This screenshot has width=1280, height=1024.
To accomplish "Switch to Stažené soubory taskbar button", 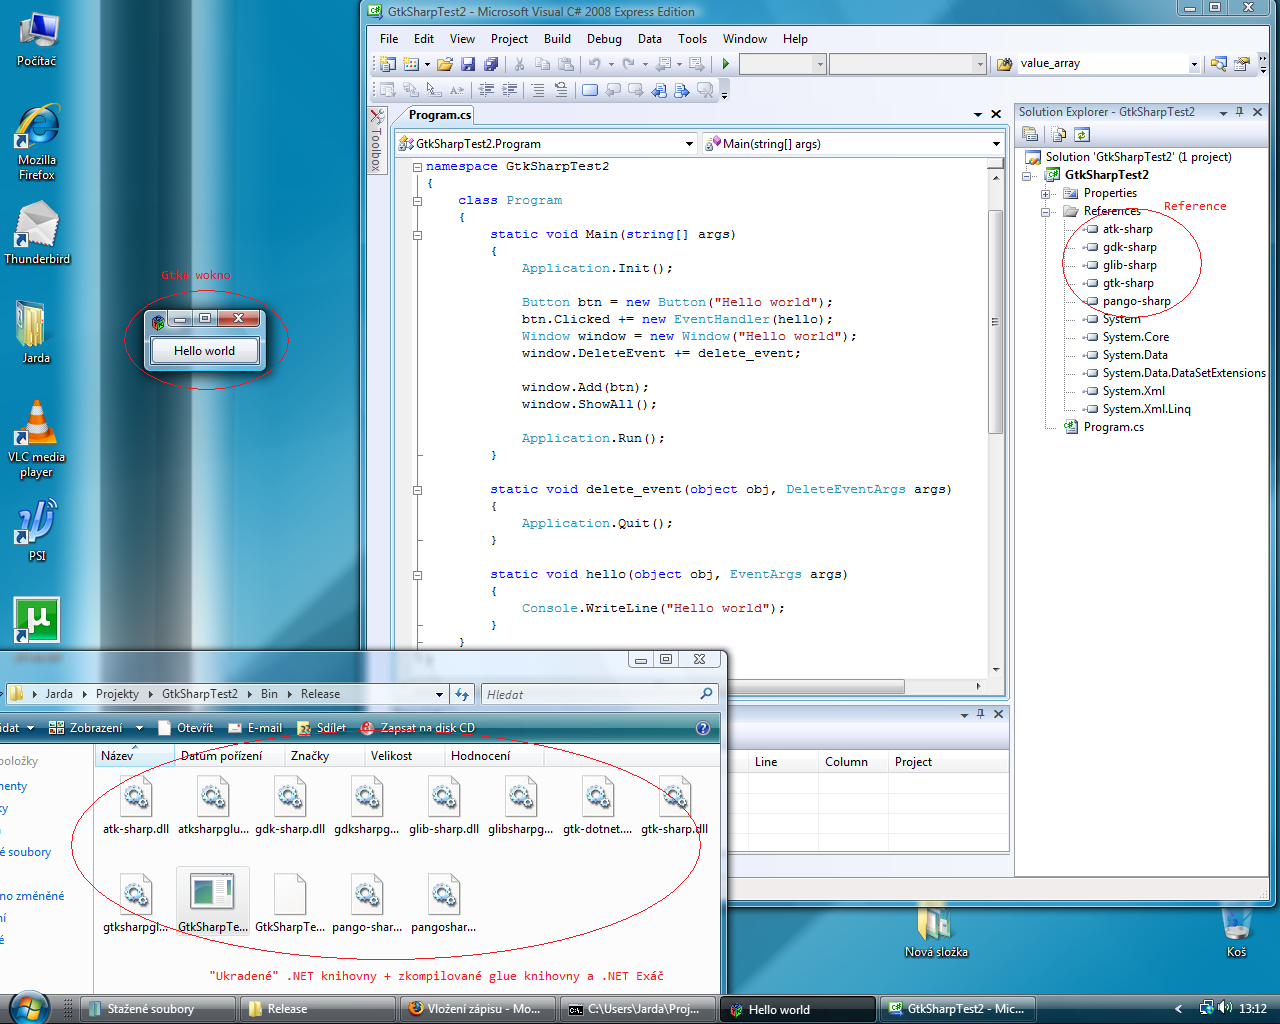I will tap(157, 1009).
